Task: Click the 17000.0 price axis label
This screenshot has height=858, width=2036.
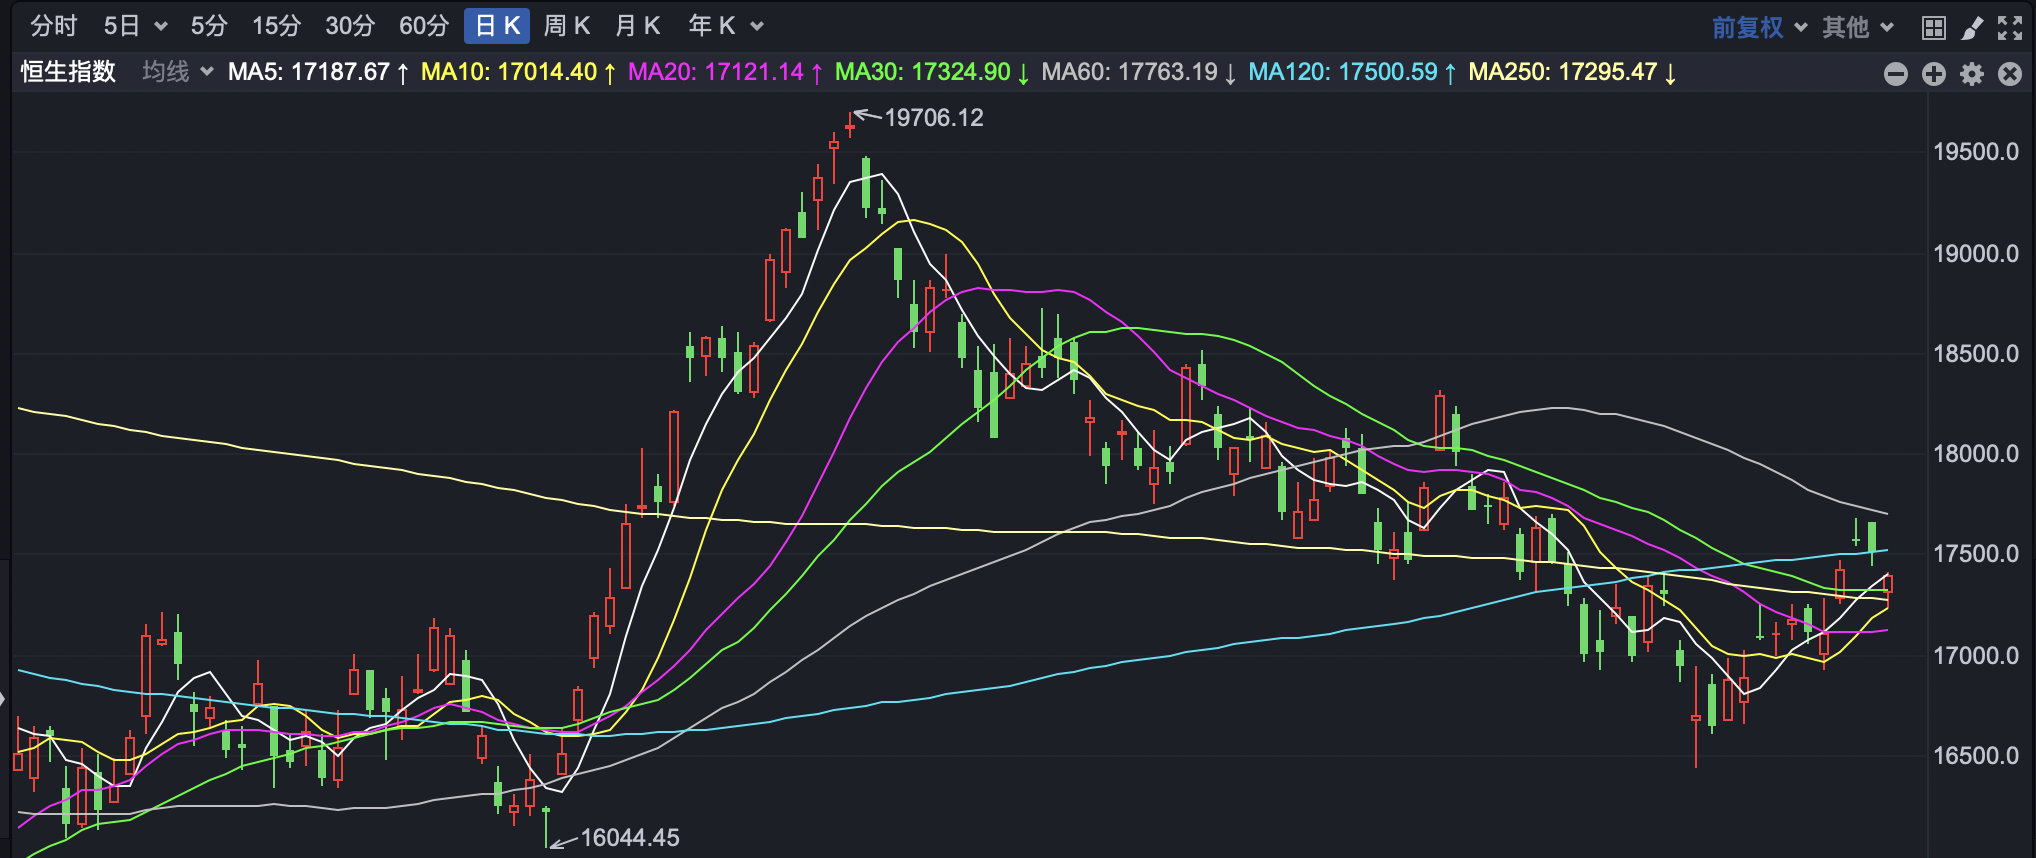Action: (x=1976, y=655)
